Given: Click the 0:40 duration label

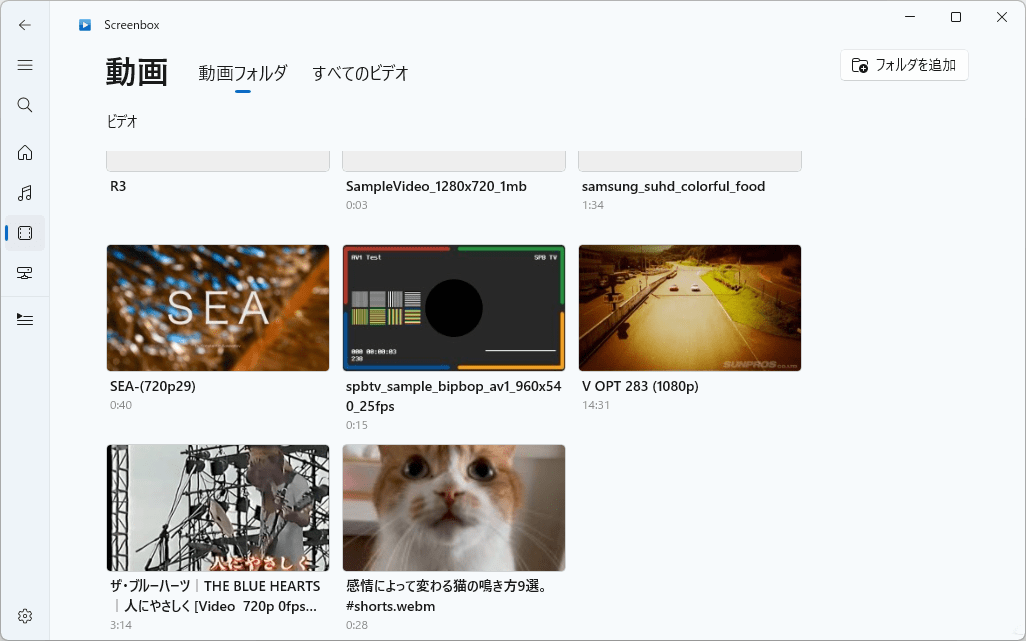Looking at the screenshot, I should (121, 406).
